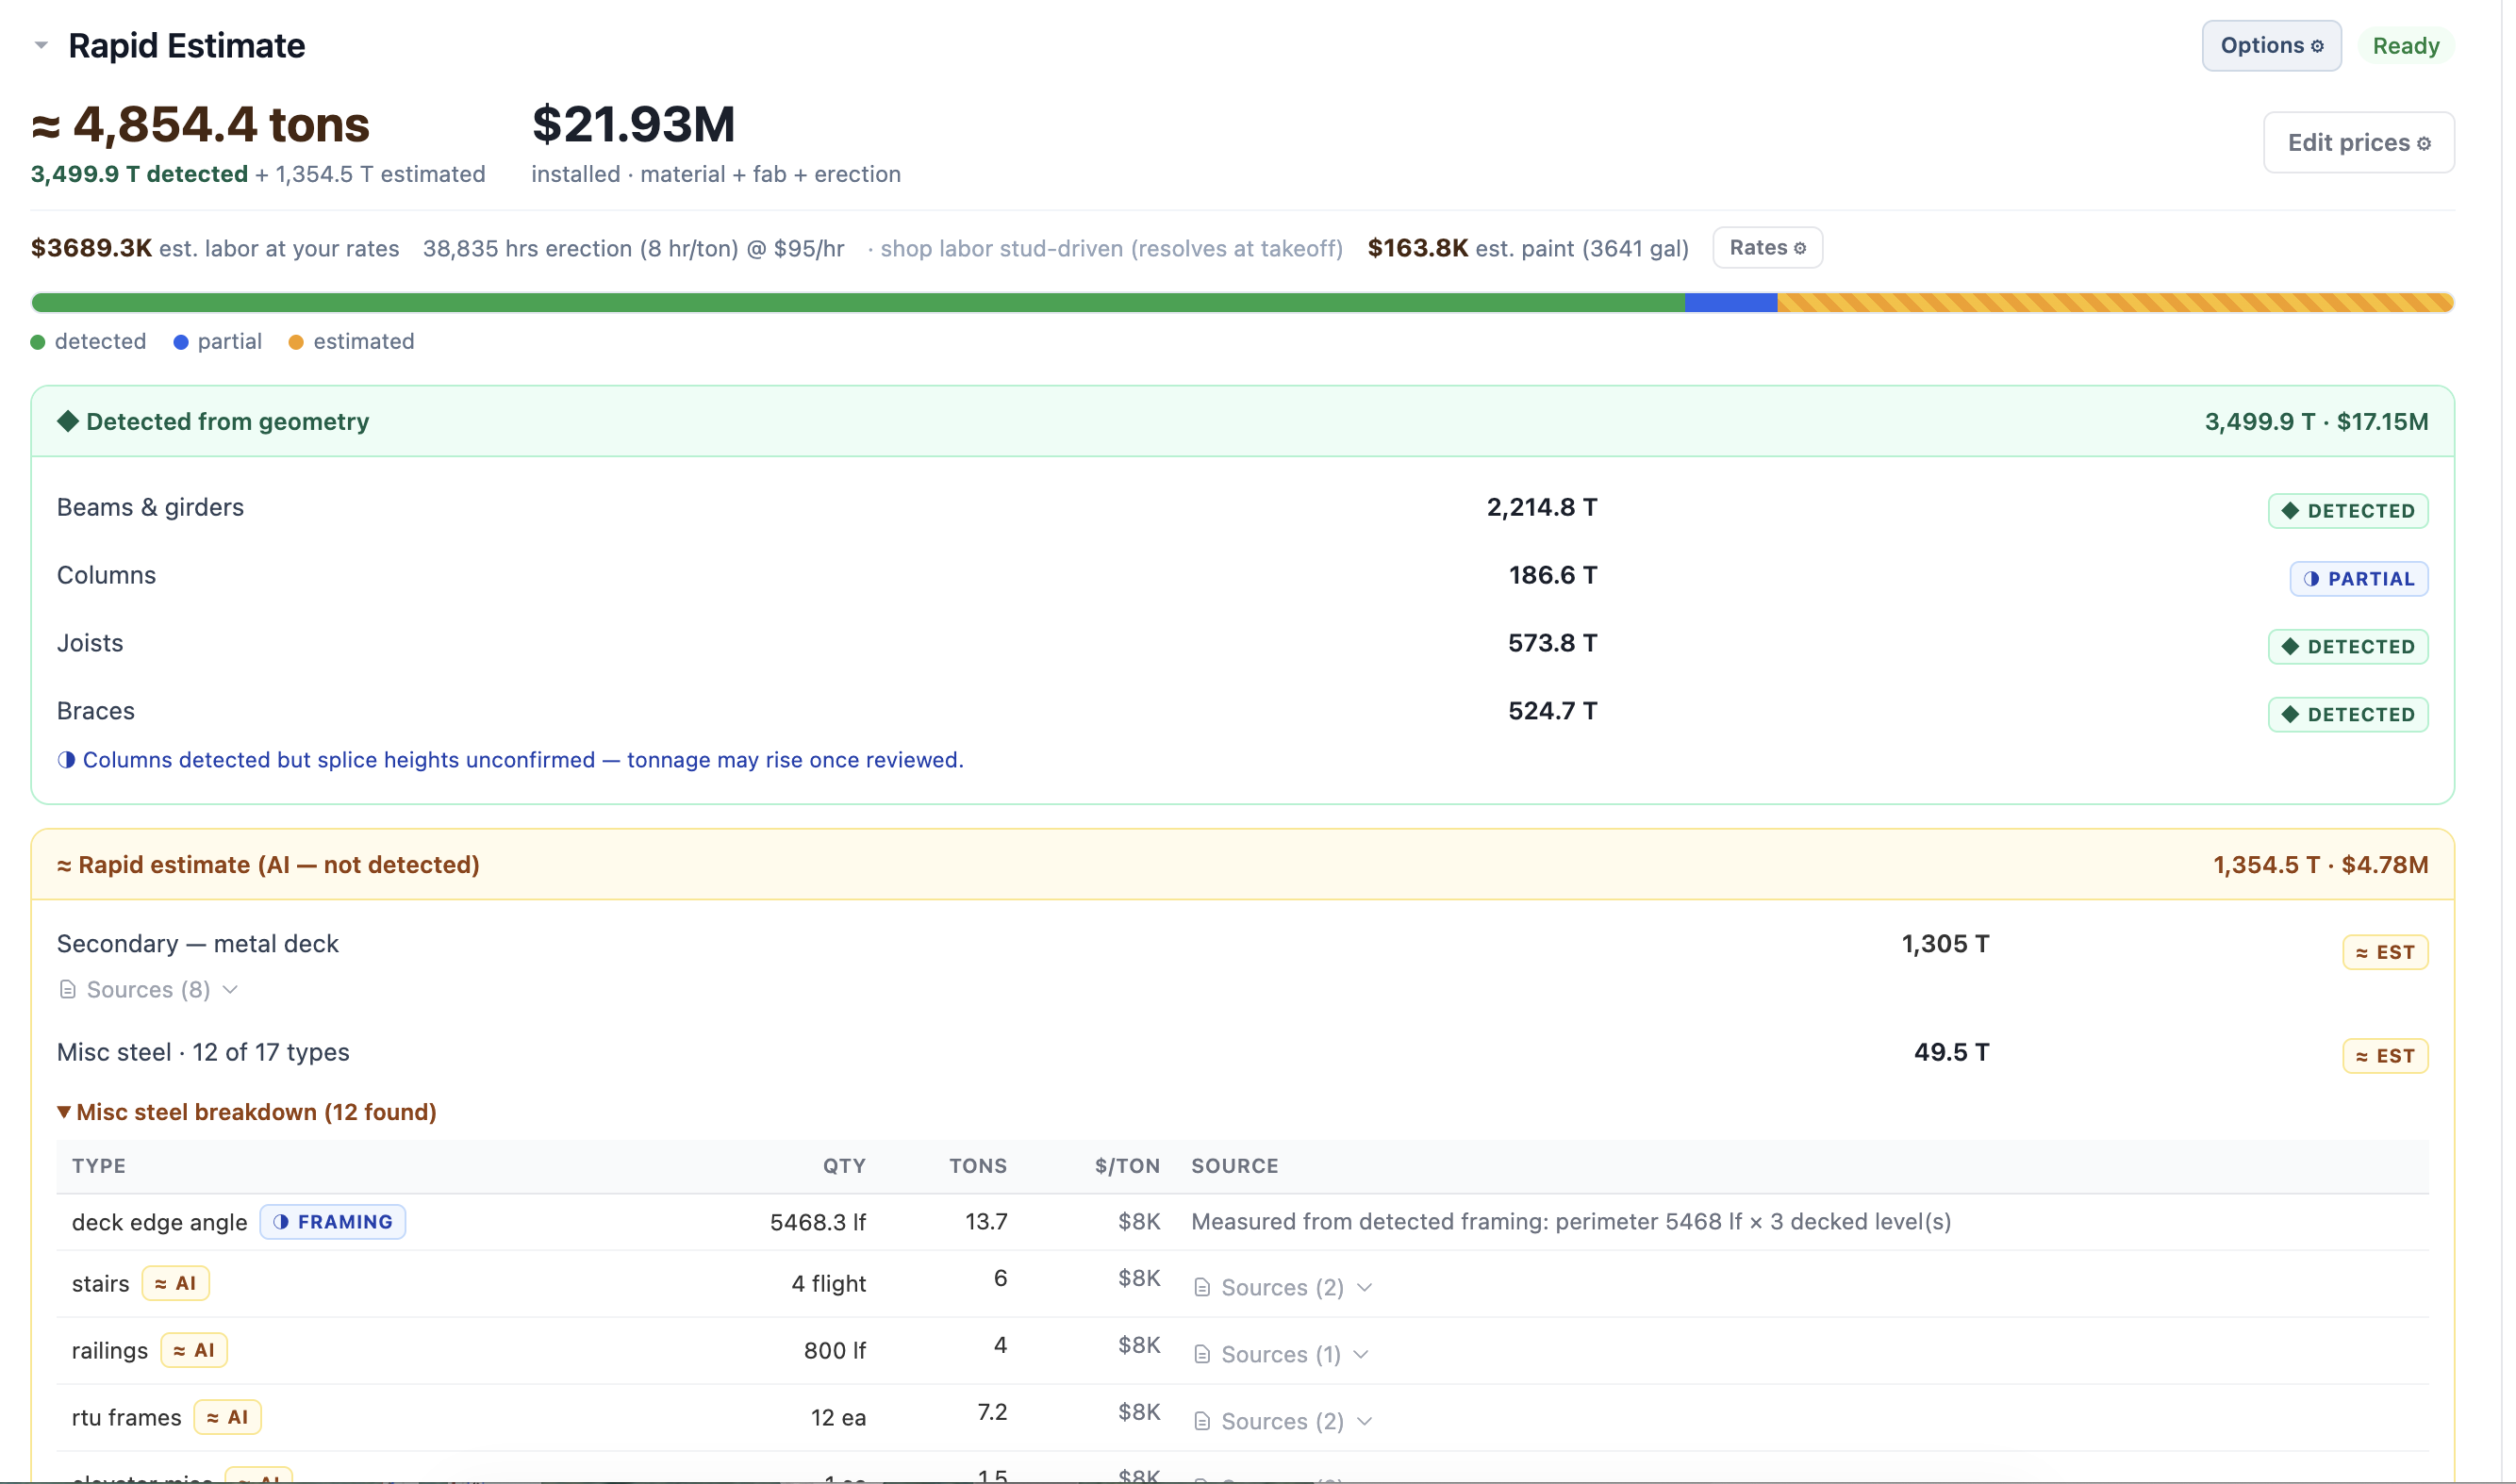The width and height of the screenshot is (2516, 1484).
Task: Expand Sources (1) in the railings row
Action: click(x=1281, y=1355)
